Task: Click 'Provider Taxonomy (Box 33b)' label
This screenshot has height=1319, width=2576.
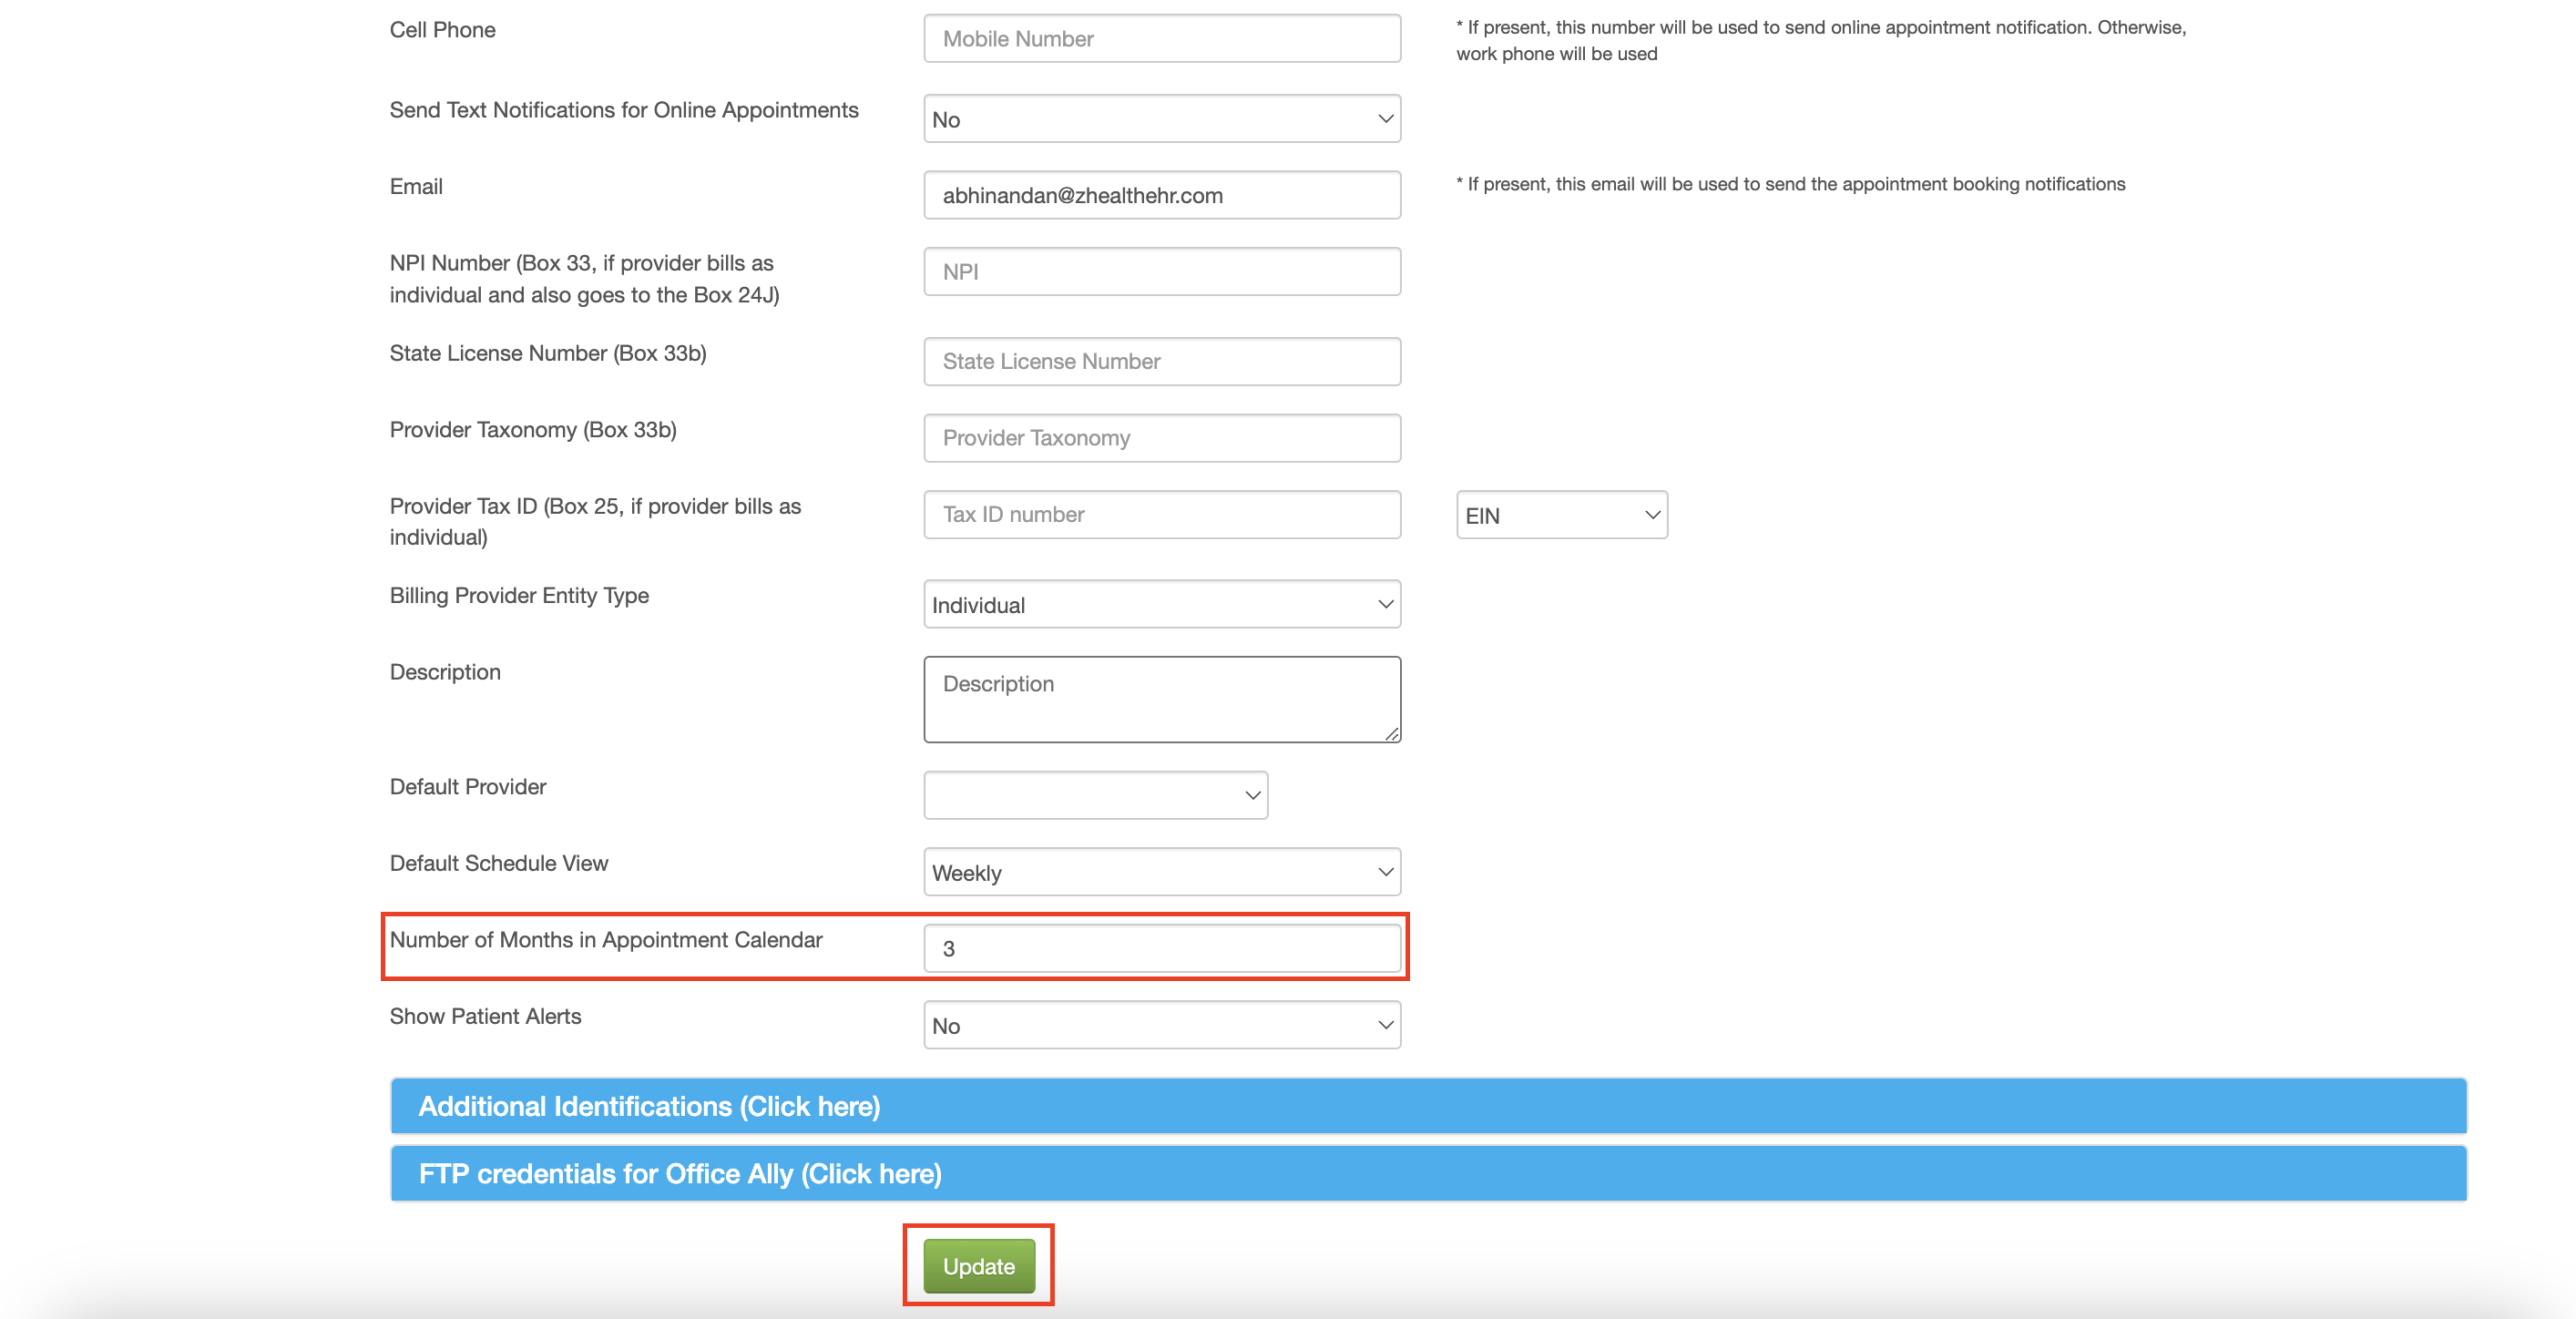Action: pos(533,430)
